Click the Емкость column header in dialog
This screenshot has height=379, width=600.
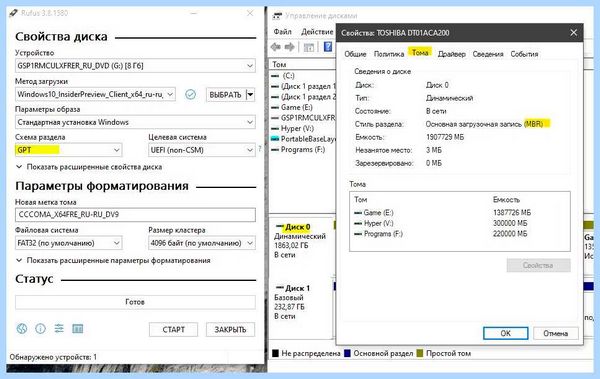coord(506,199)
